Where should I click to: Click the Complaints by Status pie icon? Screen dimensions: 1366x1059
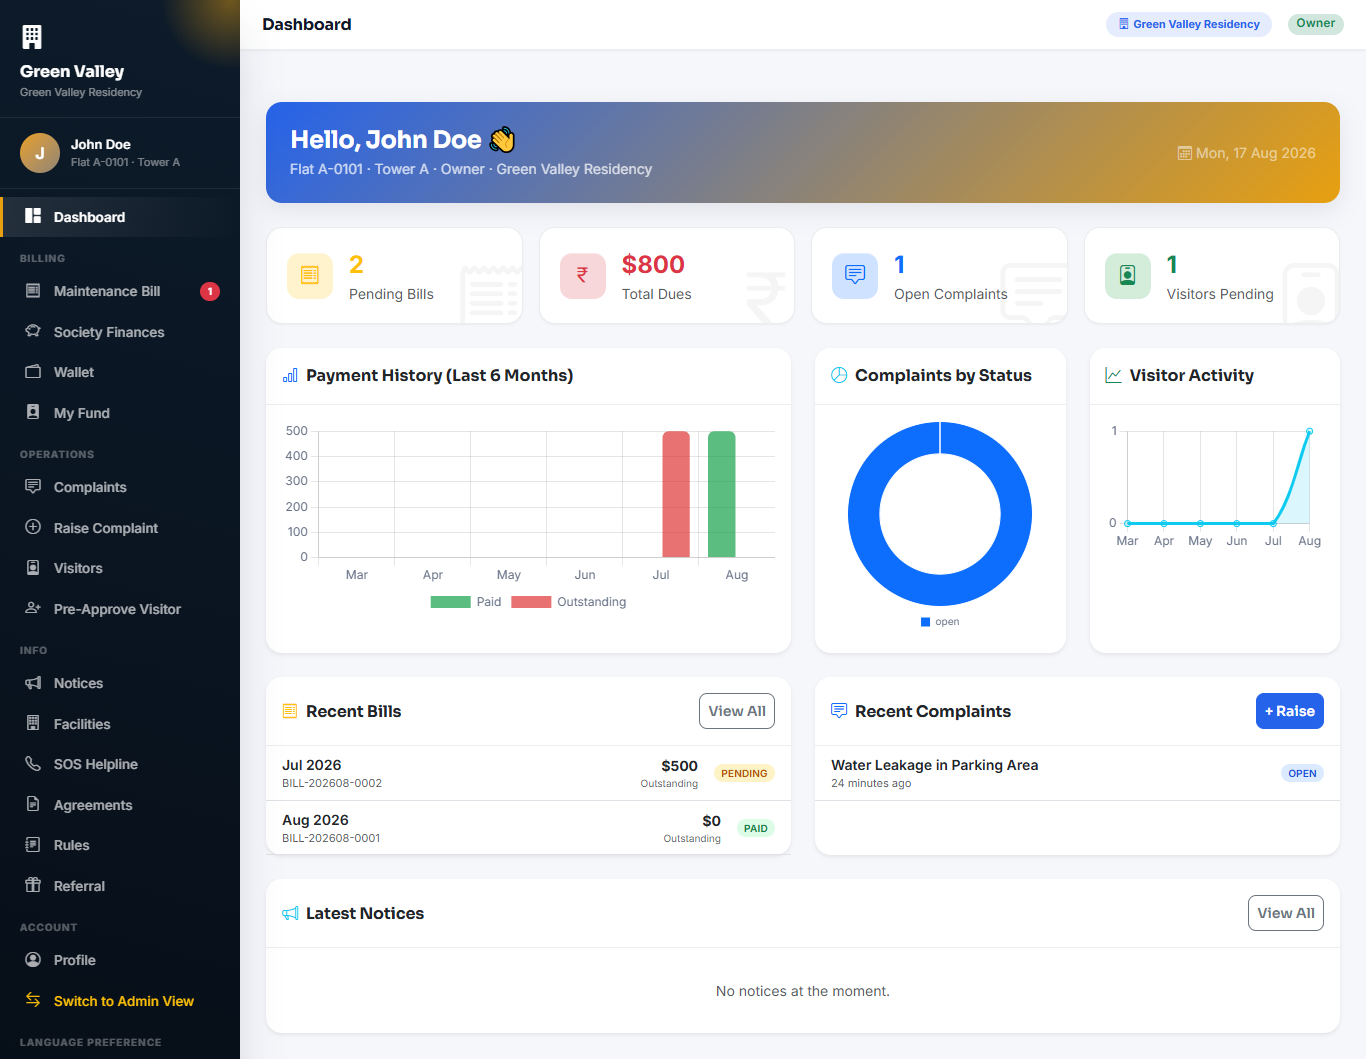tap(839, 375)
